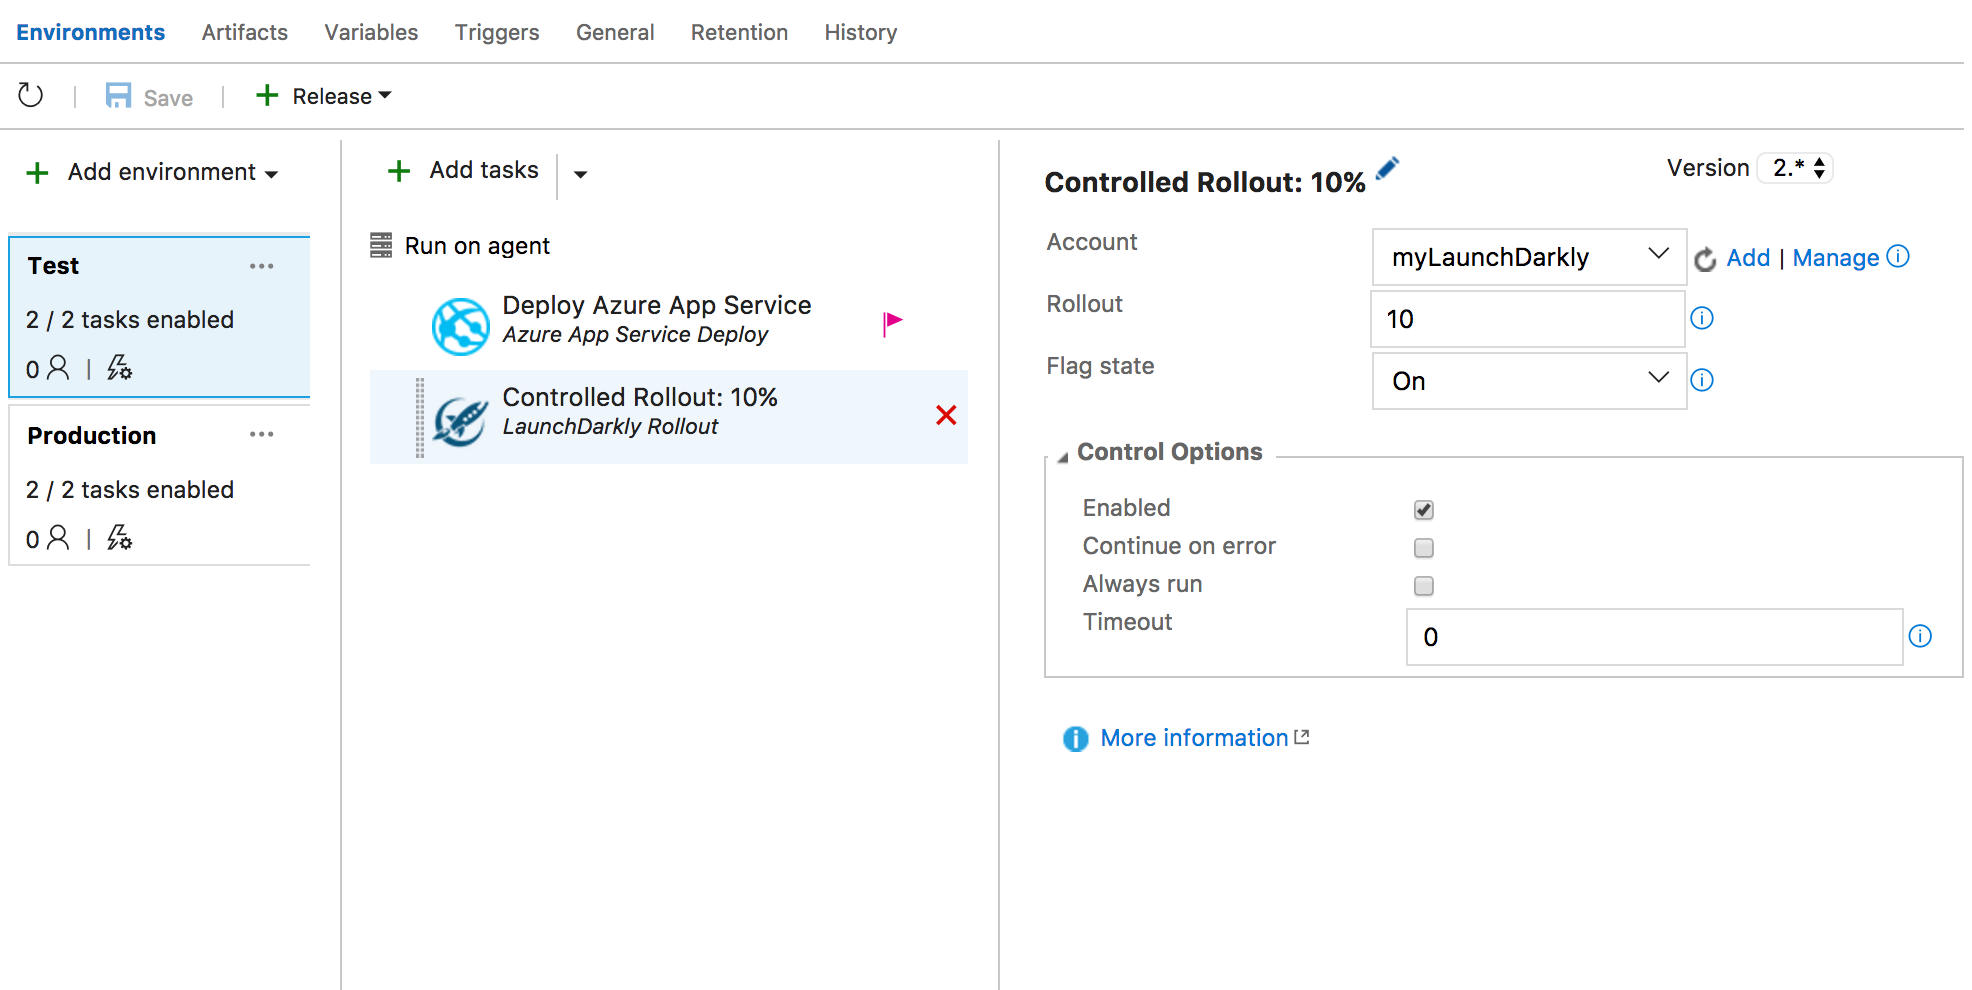The height and width of the screenshot is (990, 1972).
Task: Check the Continue on error checkbox
Action: click(1424, 548)
